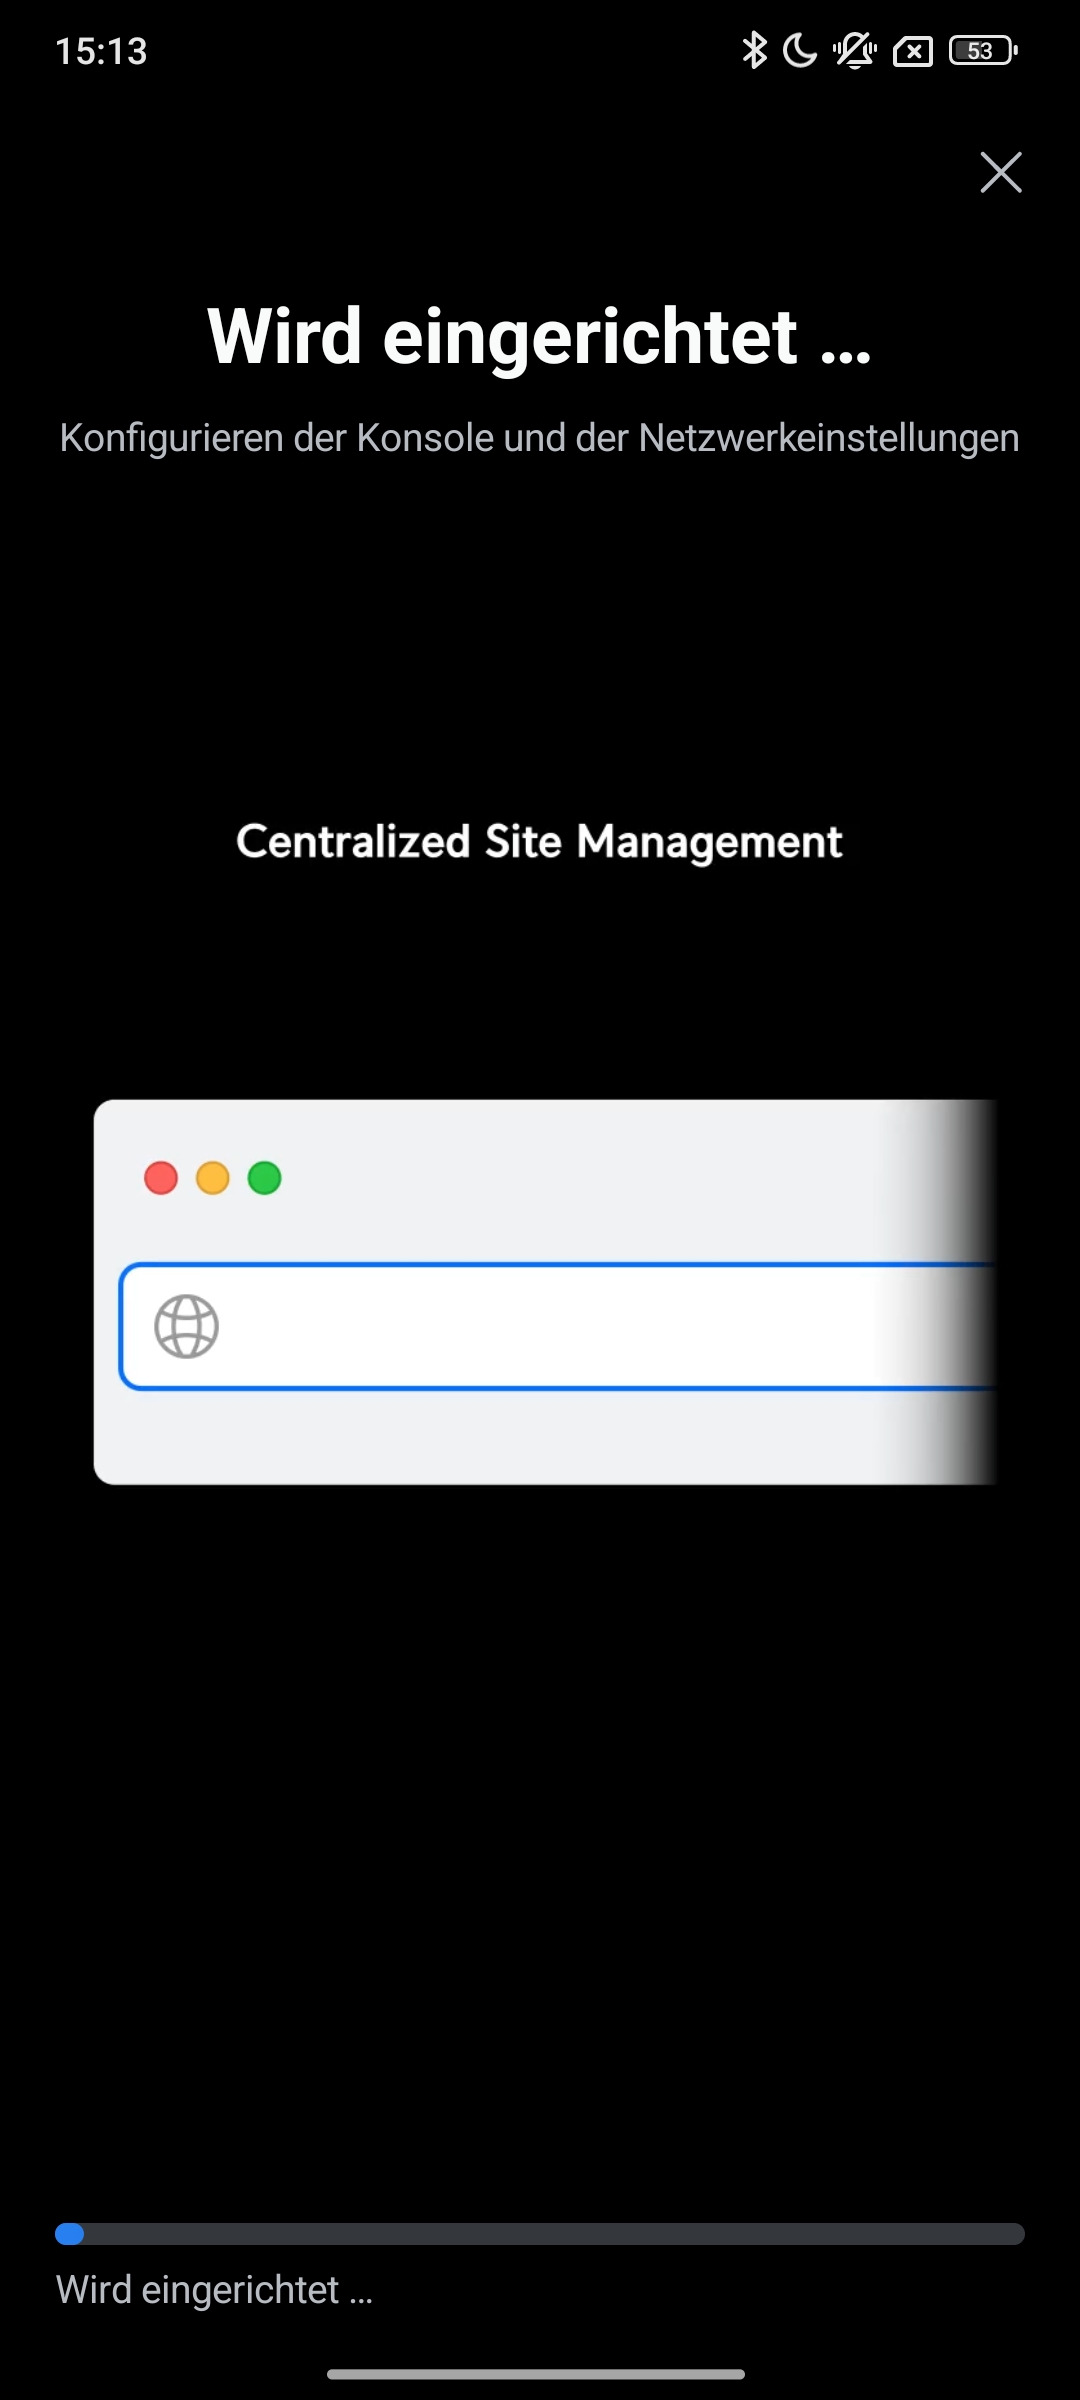Viewport: 1080px width, 2400px height.
Task: Click inside the blue-outlined address field
Action: [x=558, y=1326]
